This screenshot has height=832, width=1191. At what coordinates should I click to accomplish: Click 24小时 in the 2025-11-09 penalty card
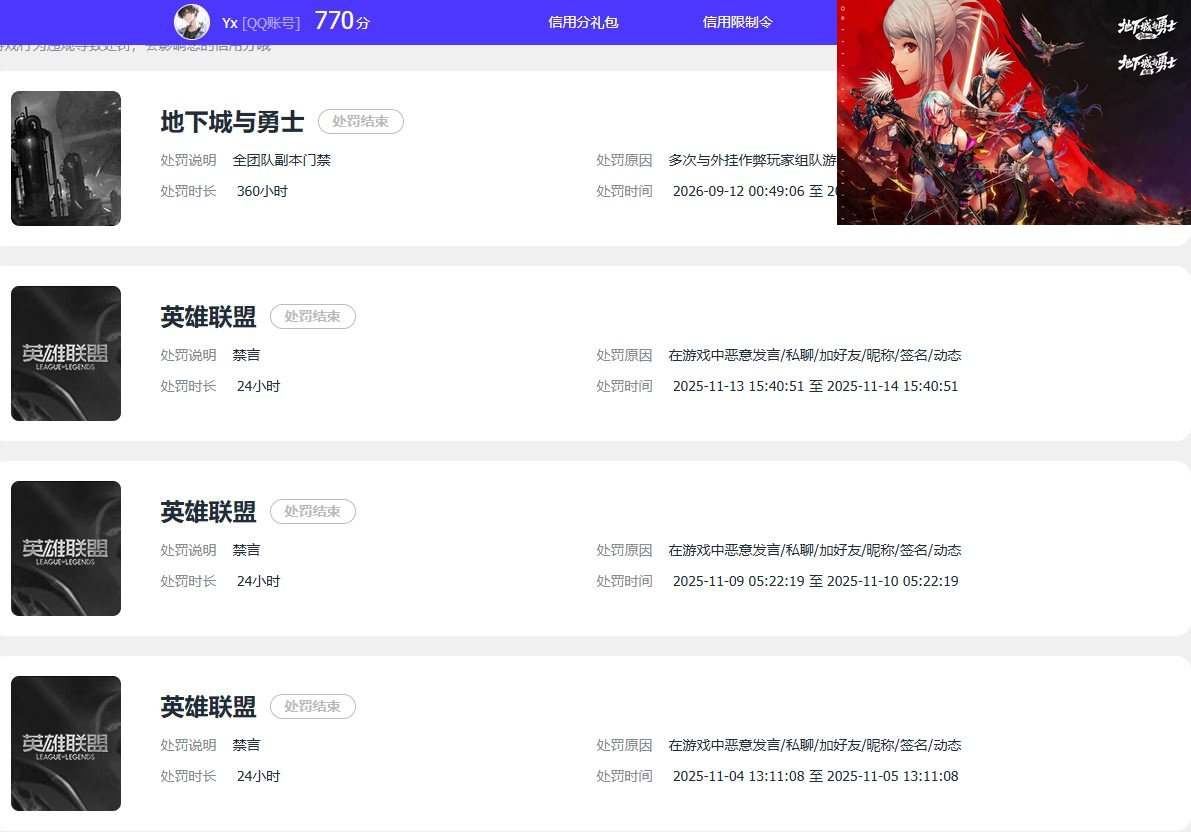(x=258, y=581)
